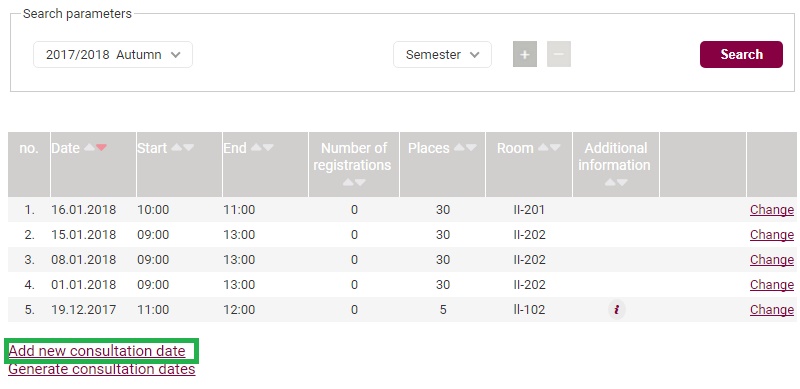Viewport: 800px width, 389px height.
Task: Sort Start column ascending
Action: pyautogui.click(x=177, y=148)
